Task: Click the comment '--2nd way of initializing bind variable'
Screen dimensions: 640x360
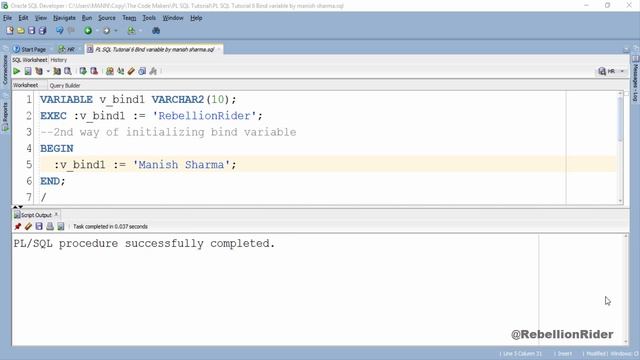Action: pos(168,132)
